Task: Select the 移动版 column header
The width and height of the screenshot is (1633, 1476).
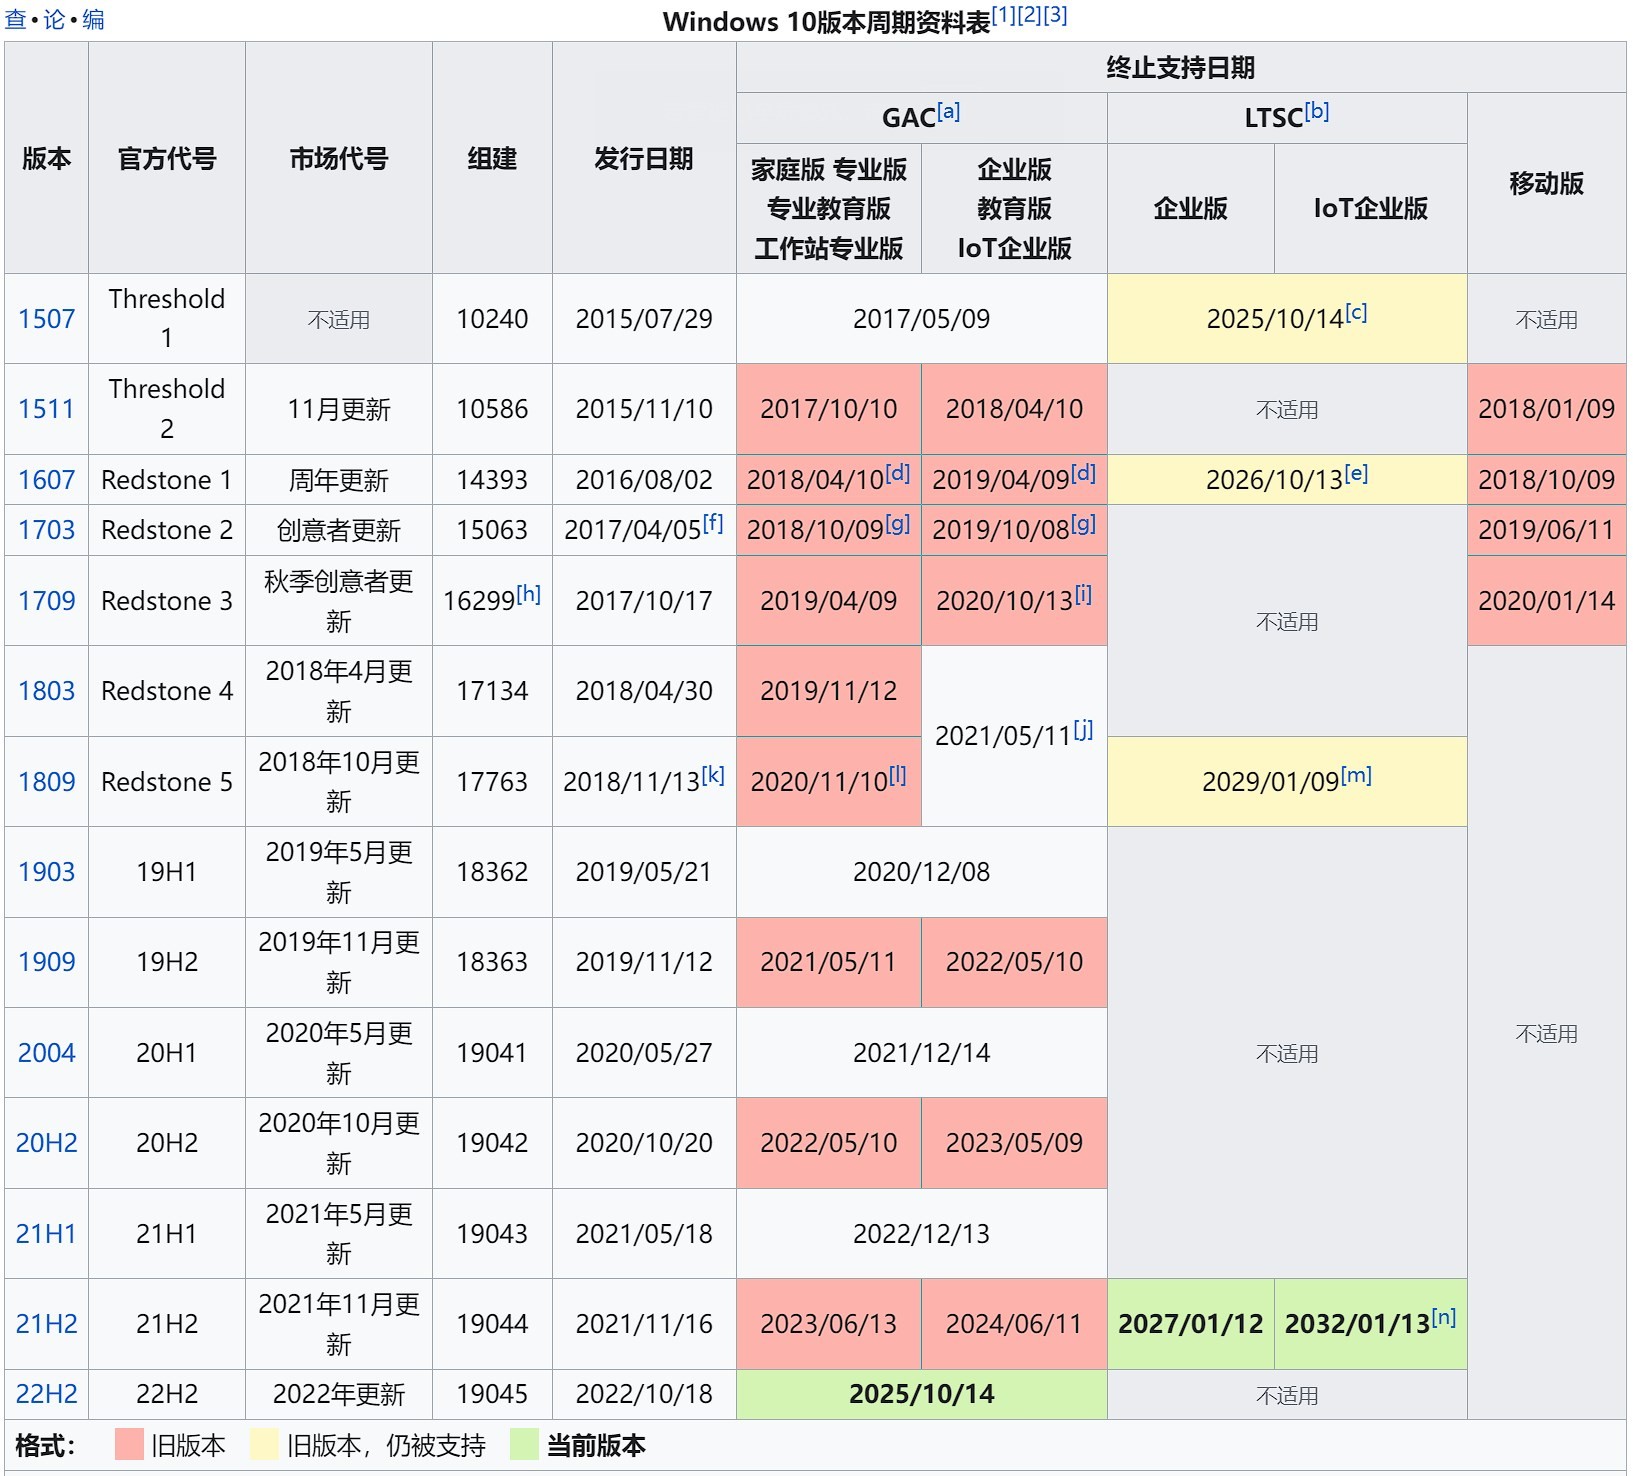Action: [1547, 183]
